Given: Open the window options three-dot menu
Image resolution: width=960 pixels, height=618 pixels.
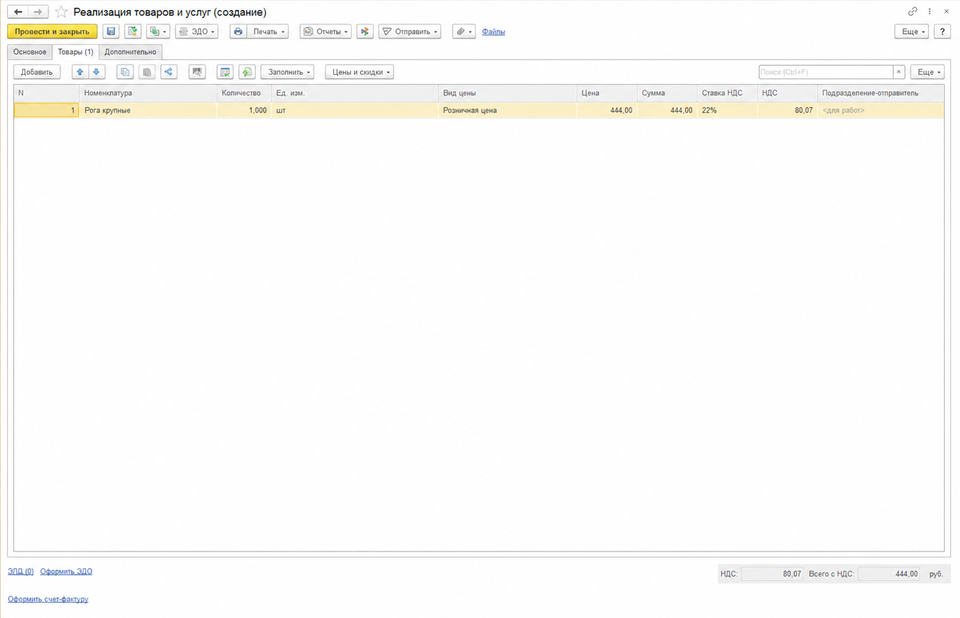Looking at the screenshot, I should pyautogui.click(x=929, y=12).
